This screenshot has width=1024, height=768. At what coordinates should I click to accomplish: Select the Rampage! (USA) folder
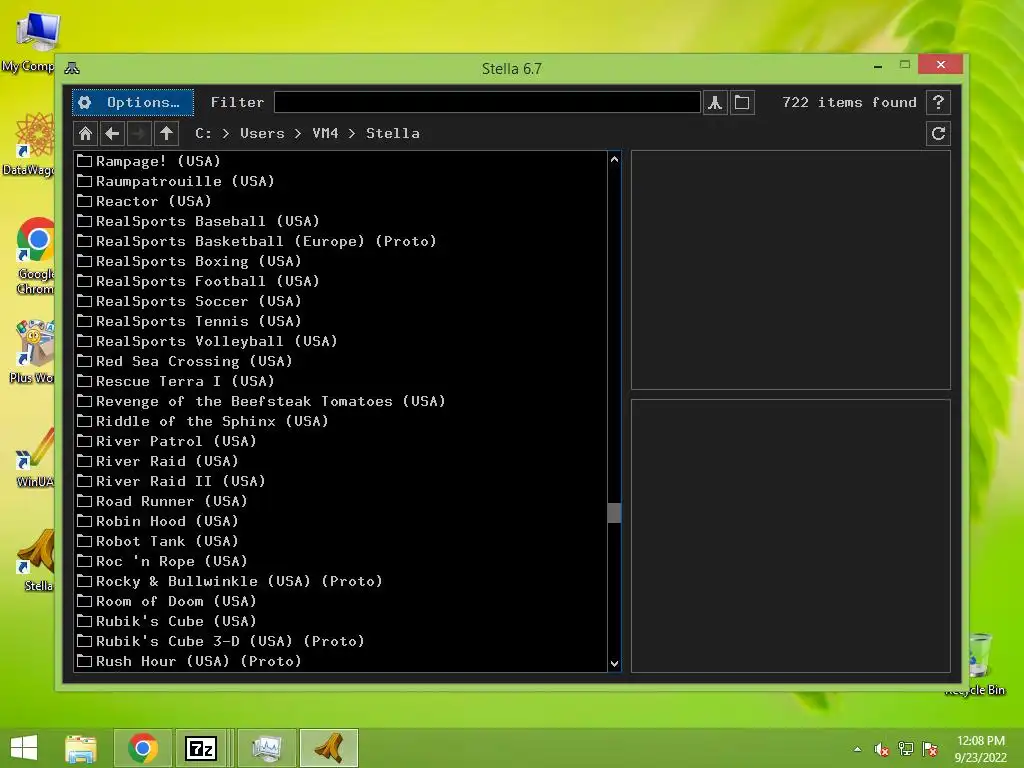pyautogui.click(x=341, y=161)
